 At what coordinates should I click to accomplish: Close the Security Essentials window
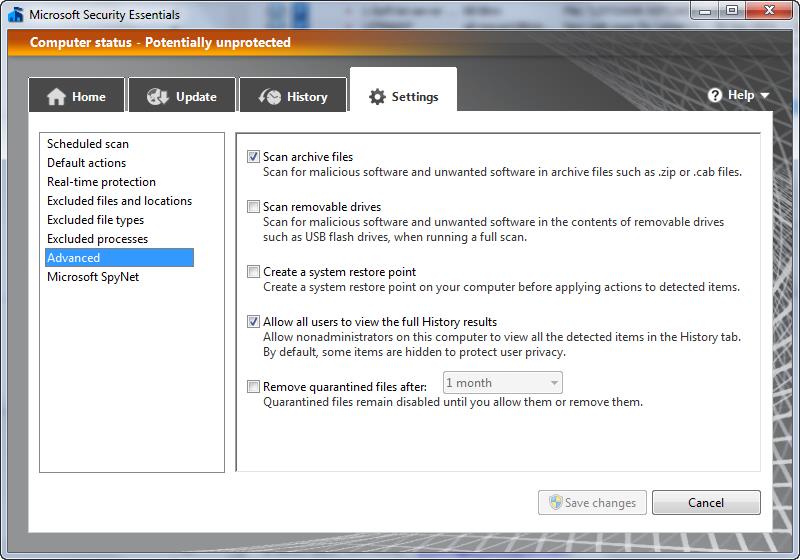click(769, 11)
